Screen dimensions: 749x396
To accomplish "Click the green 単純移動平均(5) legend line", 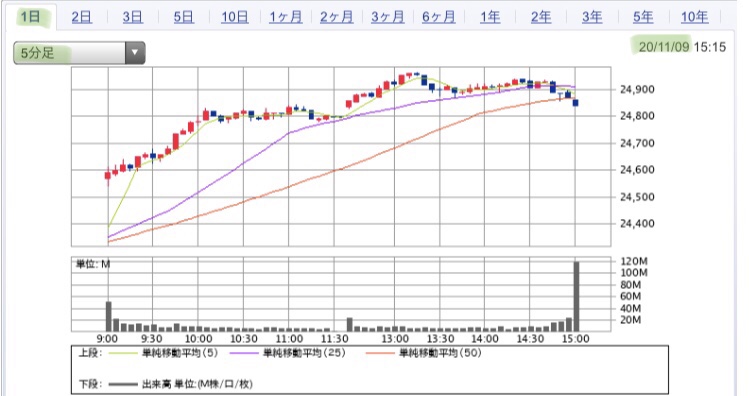I will point(122,354).
